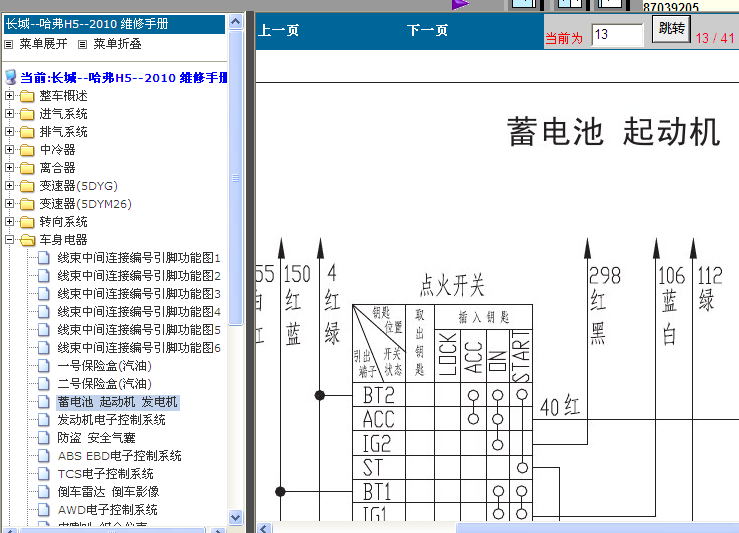Click tree panel scroll down arrow

tap(235, 517)
